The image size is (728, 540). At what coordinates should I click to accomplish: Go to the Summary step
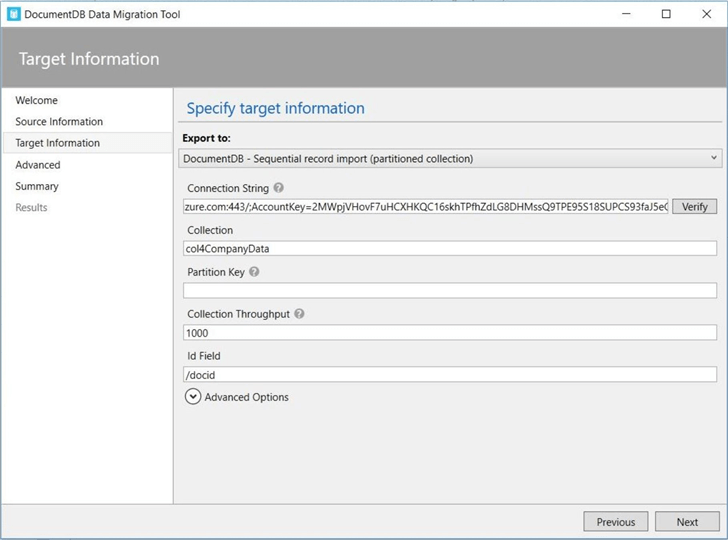click(37, 186)
